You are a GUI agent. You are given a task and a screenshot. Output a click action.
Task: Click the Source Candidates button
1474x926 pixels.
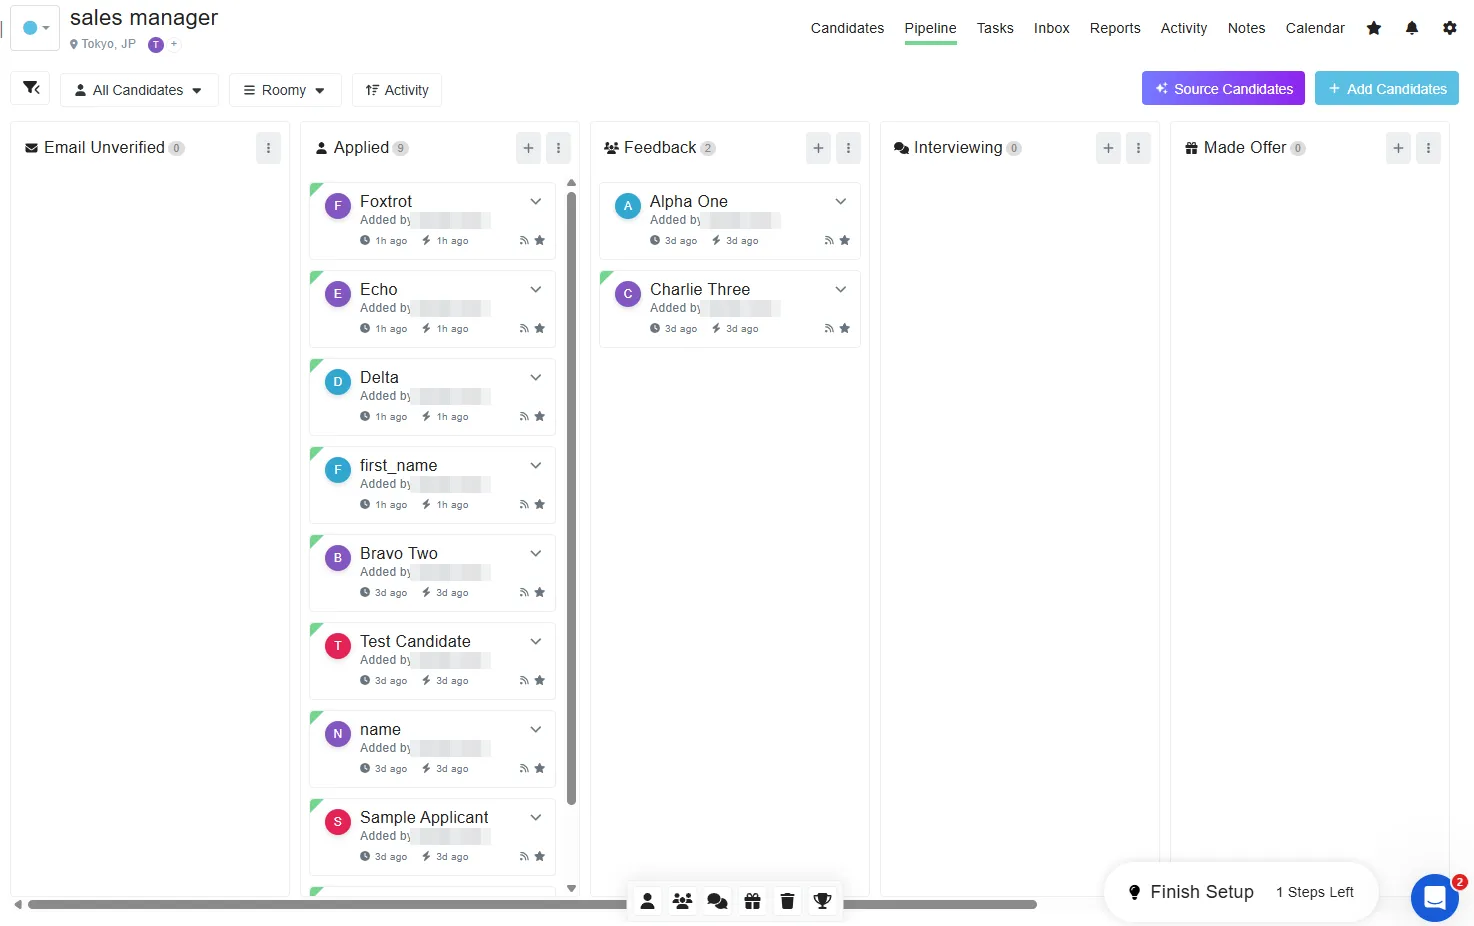click(x=1223, y=88)
